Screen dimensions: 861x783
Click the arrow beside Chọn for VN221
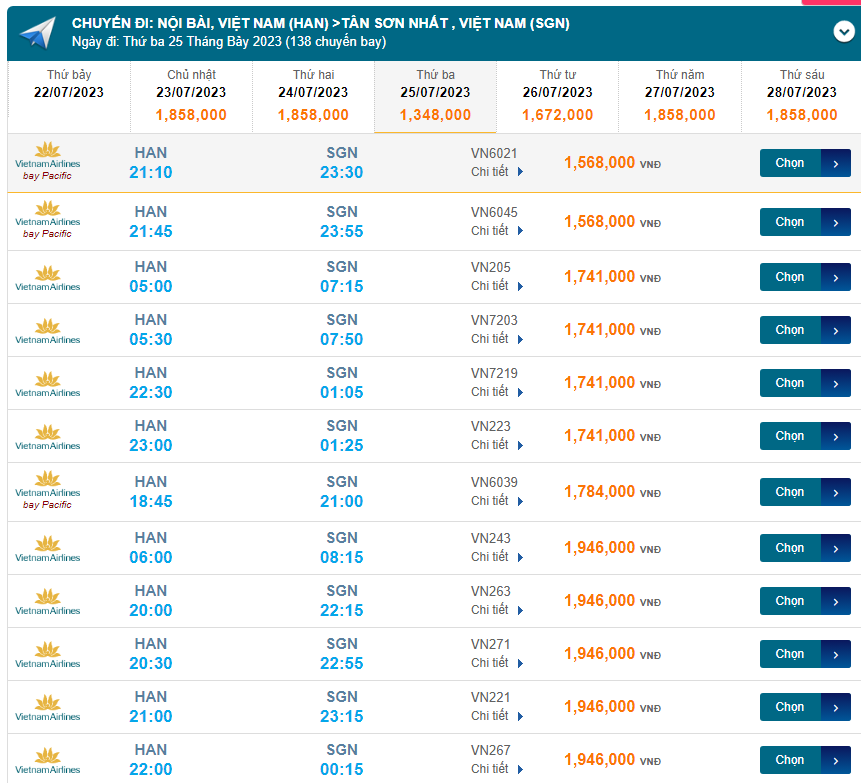[836, 707]
